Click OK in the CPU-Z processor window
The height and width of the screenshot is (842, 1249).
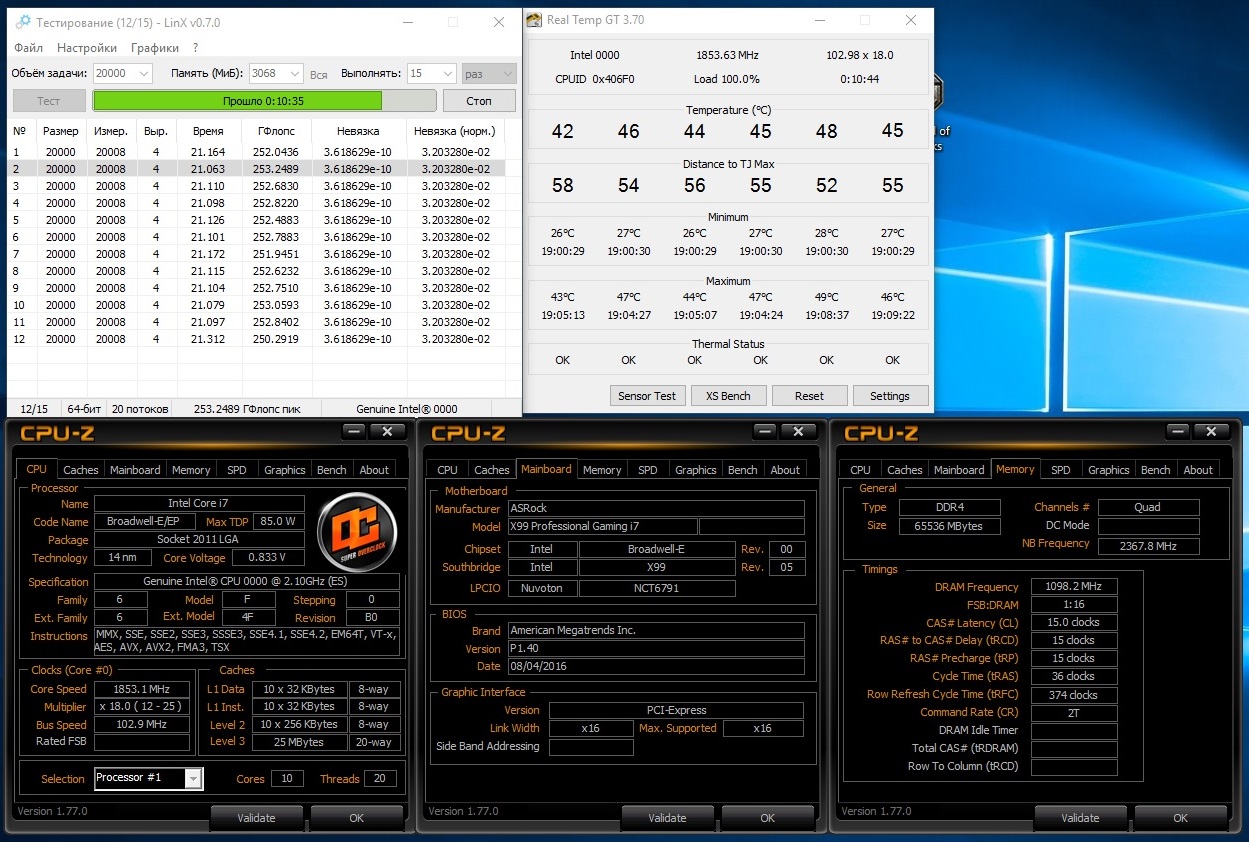357,817
